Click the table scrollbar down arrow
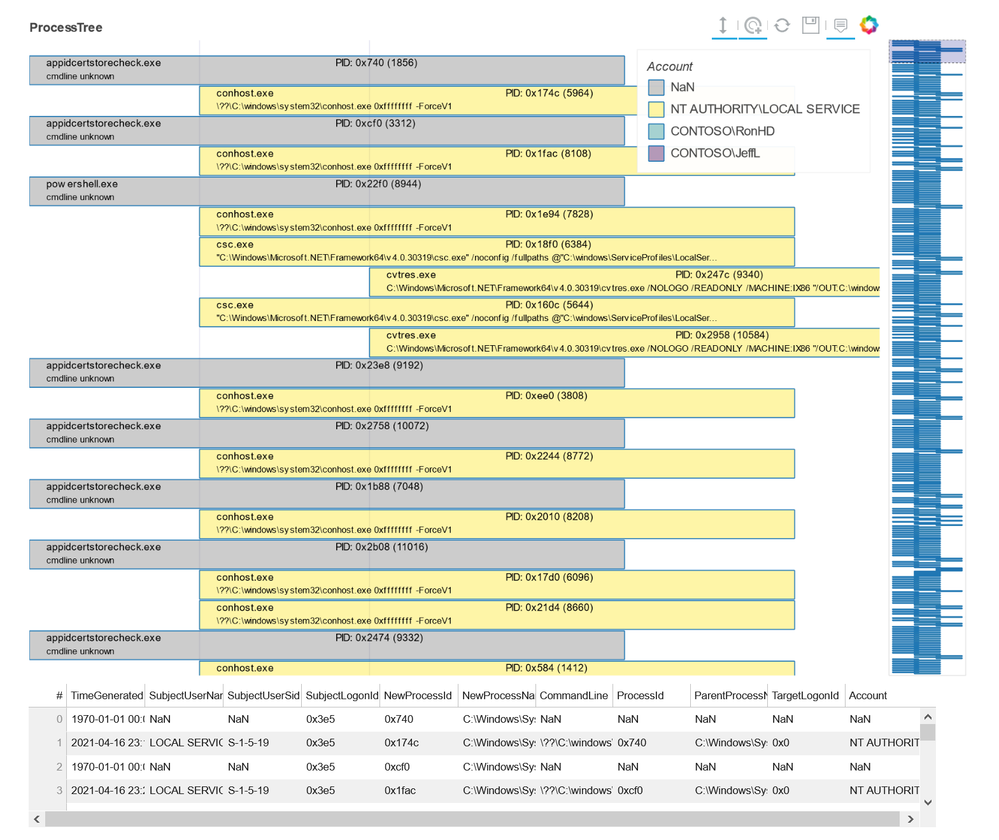The image size is (999, 840). (928, 802)
